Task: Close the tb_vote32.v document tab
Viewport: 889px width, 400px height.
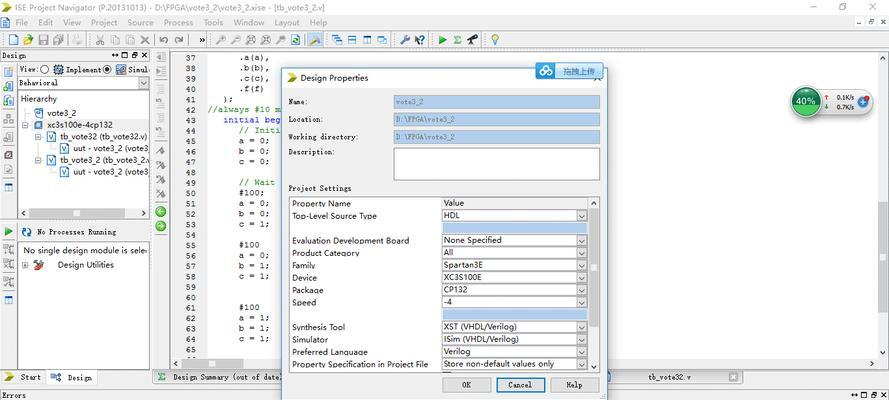Action: tap(733, 377)
